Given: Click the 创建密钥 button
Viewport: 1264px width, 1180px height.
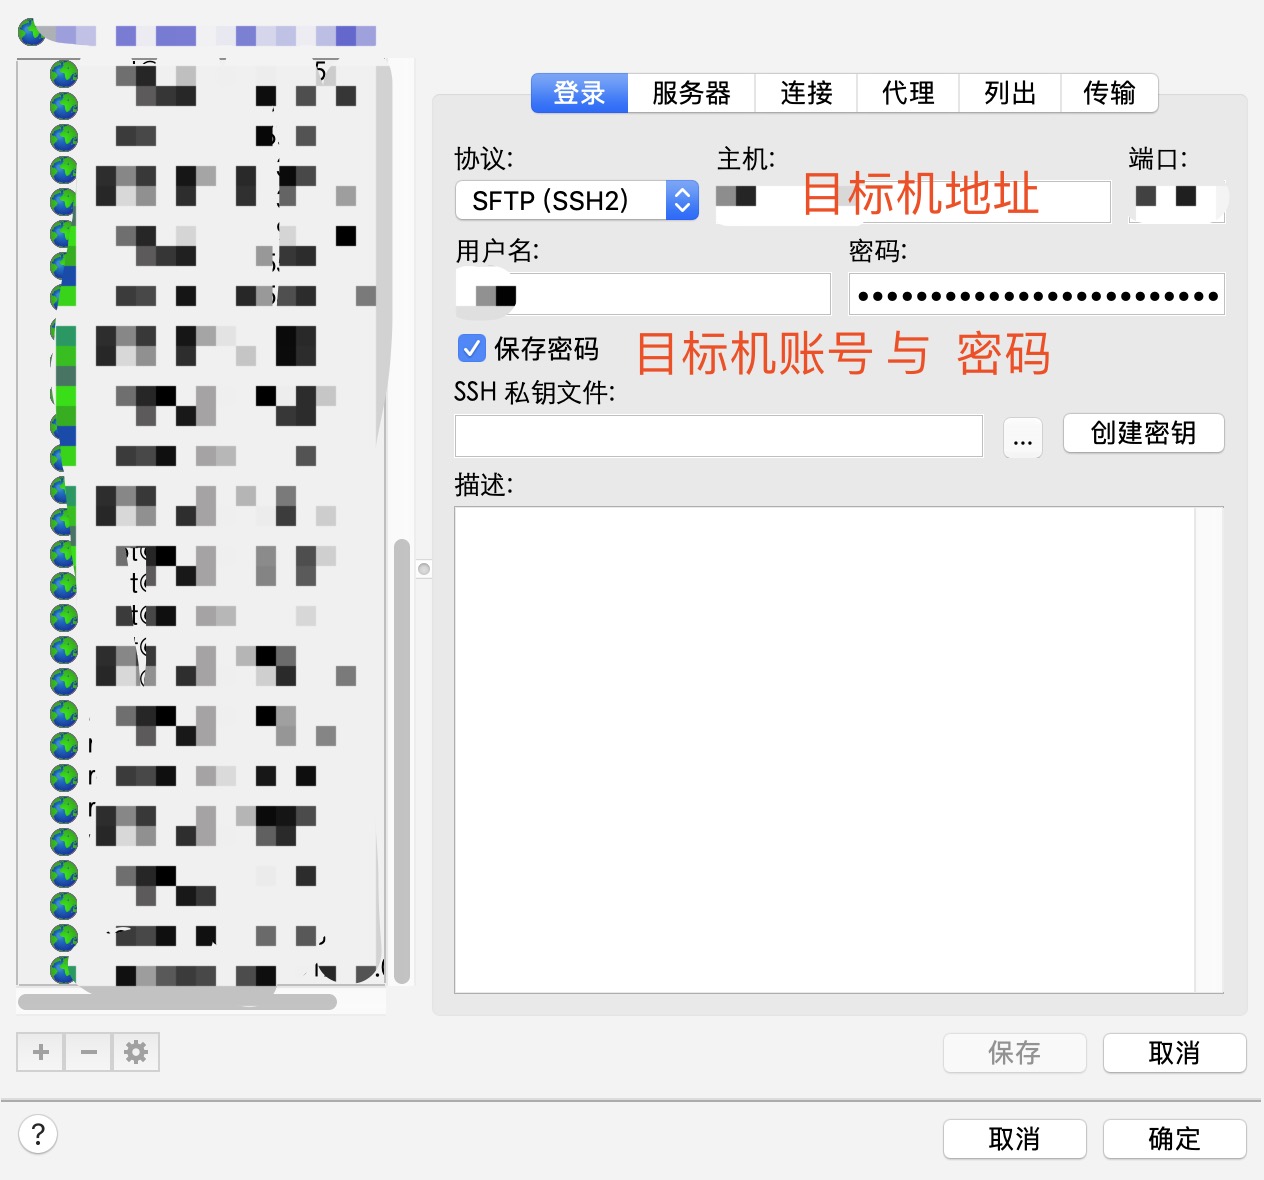Looking at the screenshot, I should point(1143,433).
